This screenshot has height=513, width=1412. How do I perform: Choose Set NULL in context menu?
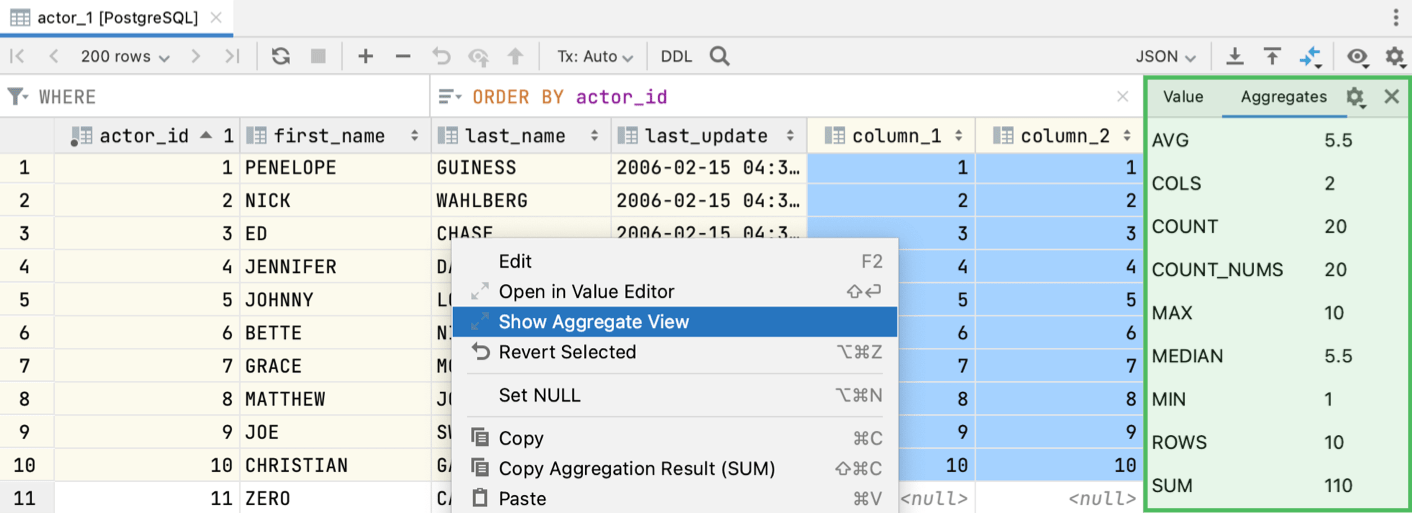click(x=675, y=395)
